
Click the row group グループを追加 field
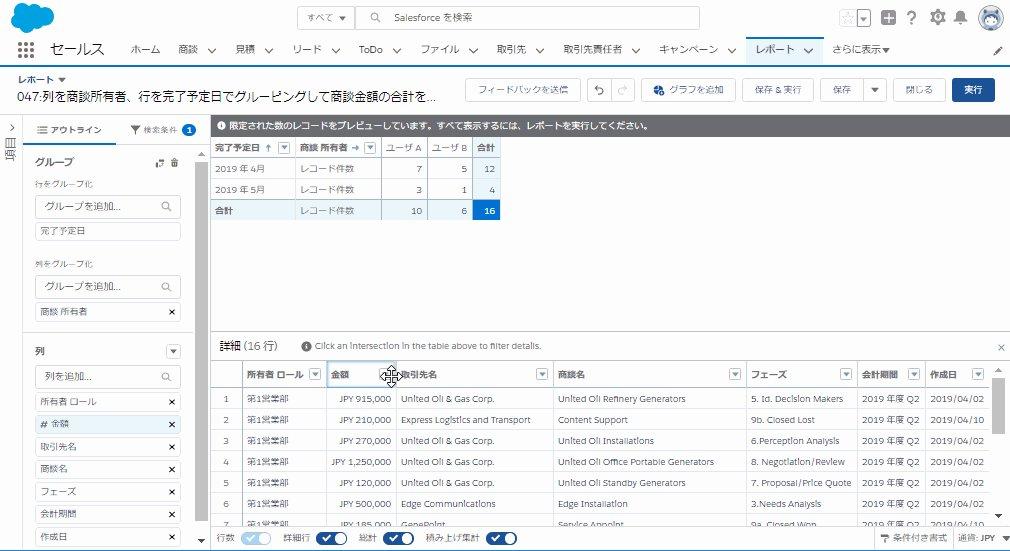click(108, 207)
